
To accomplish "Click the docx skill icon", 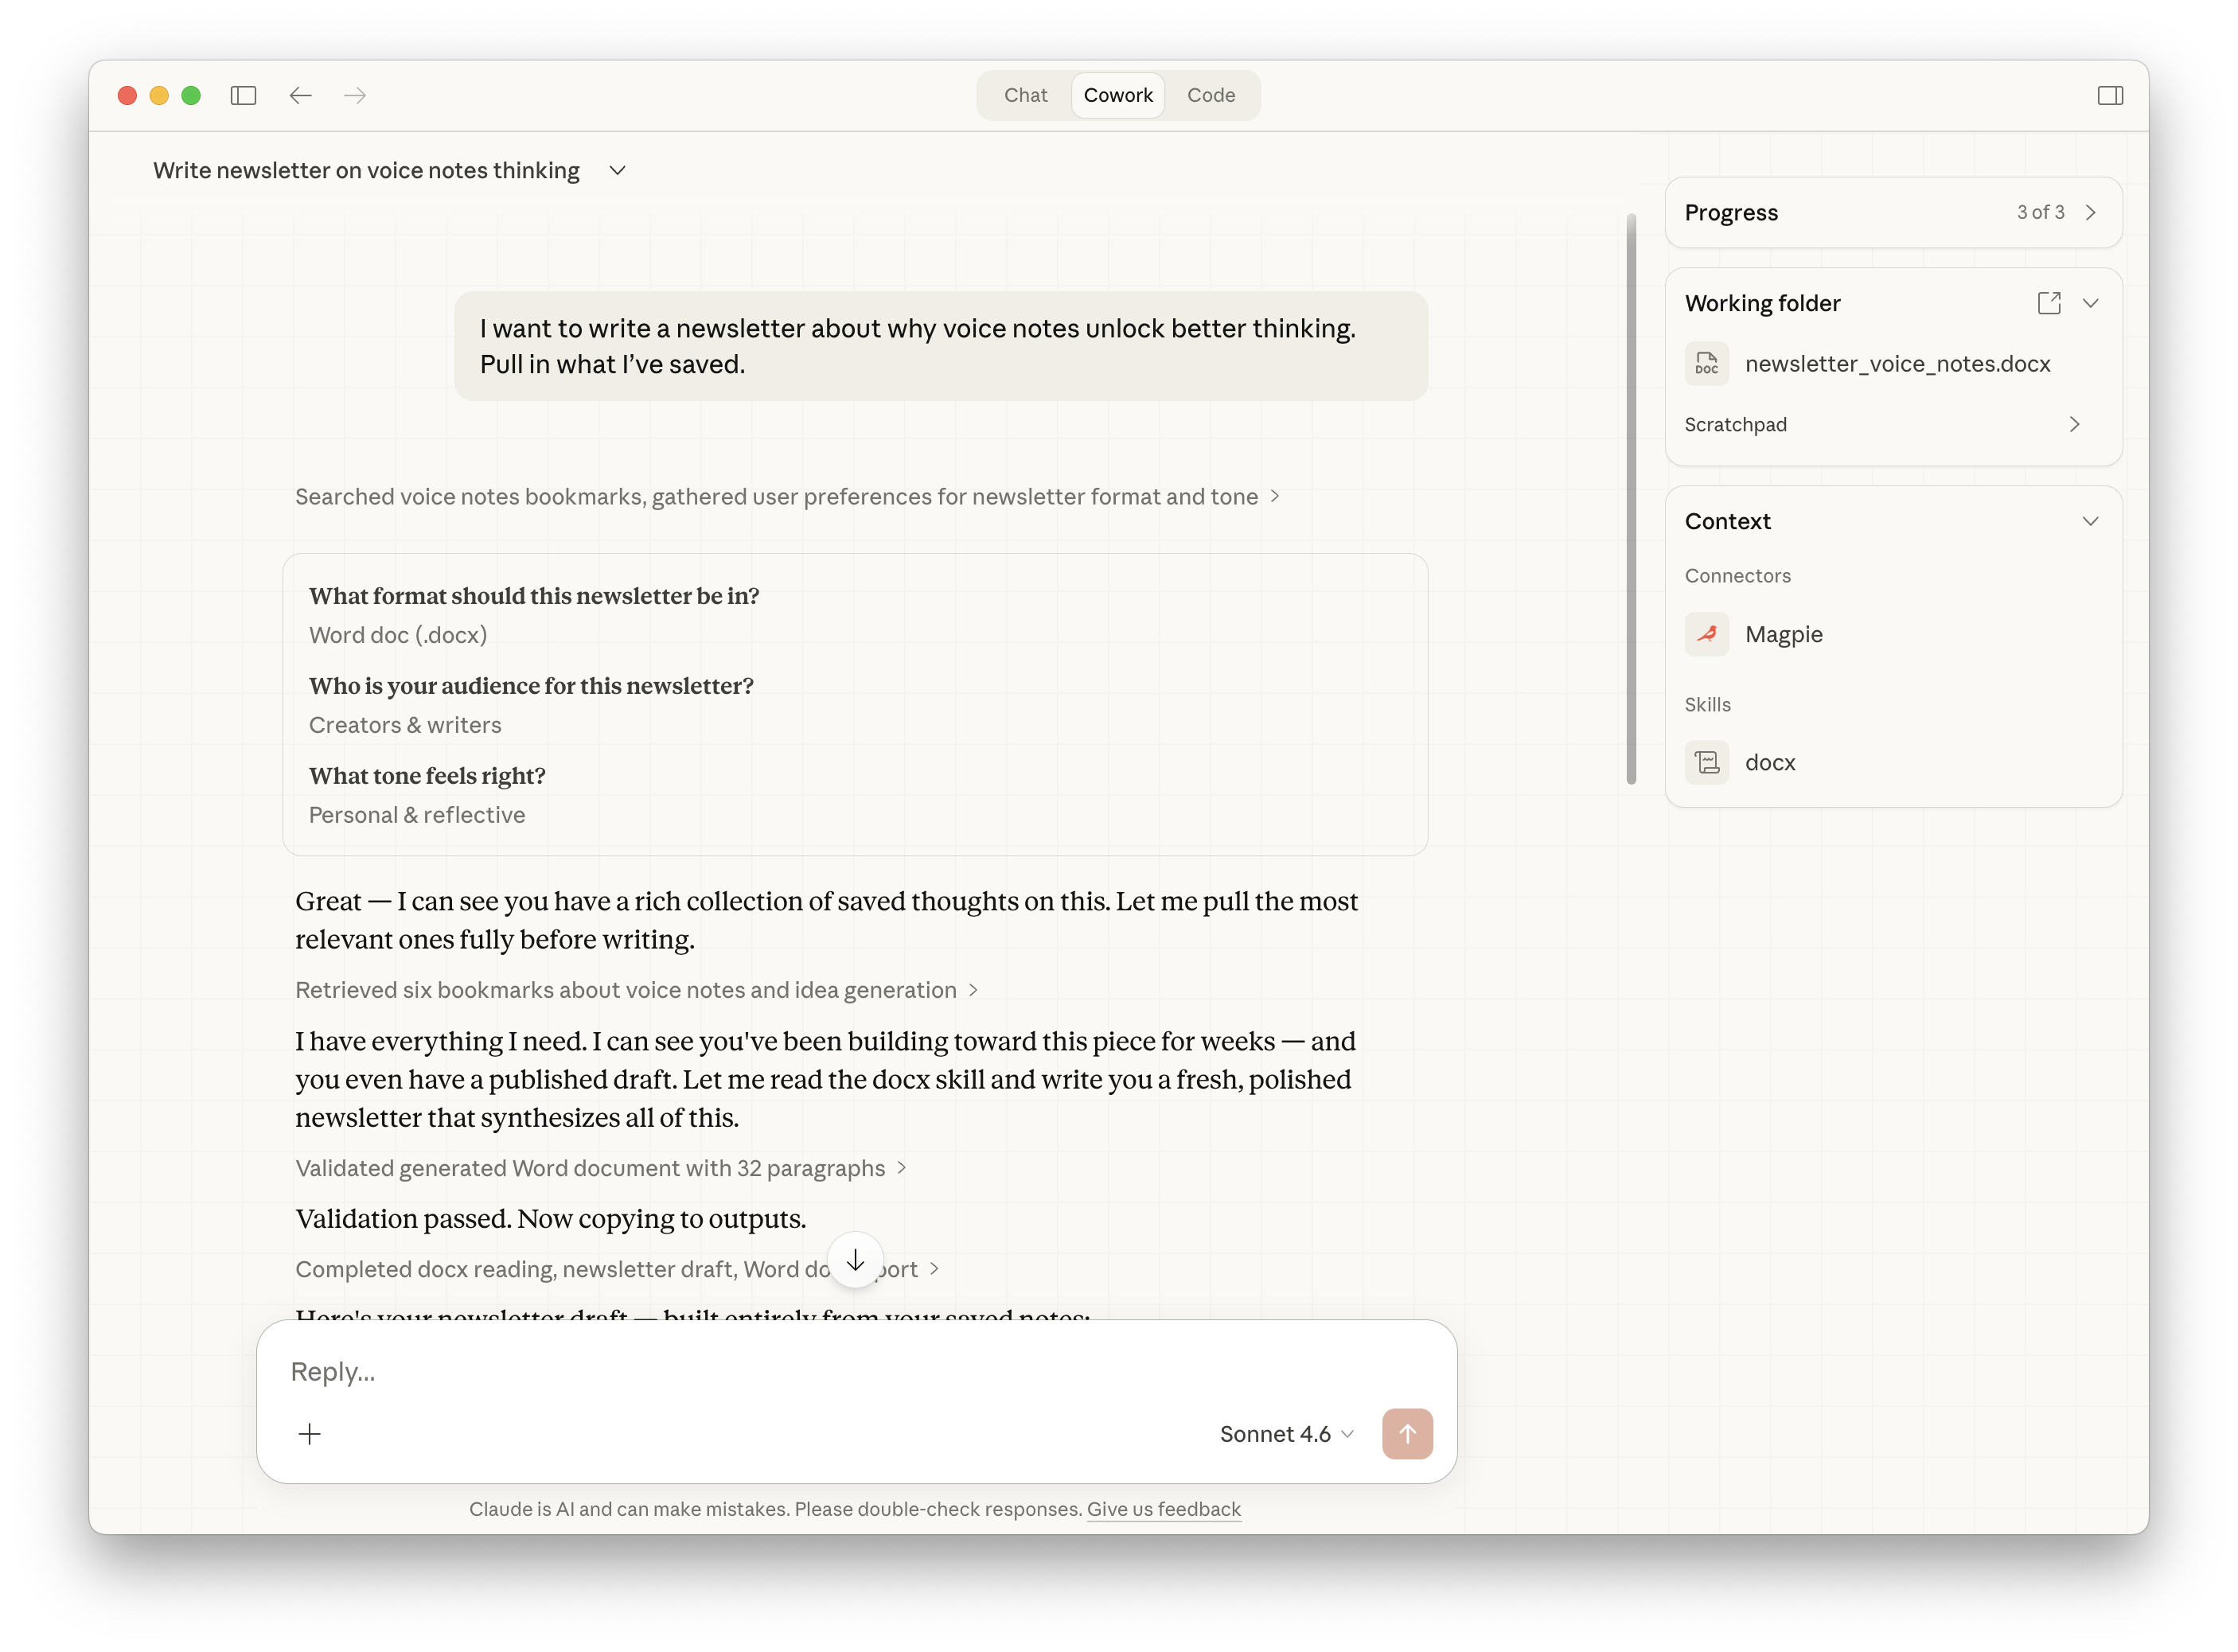I will (1706, 762).
